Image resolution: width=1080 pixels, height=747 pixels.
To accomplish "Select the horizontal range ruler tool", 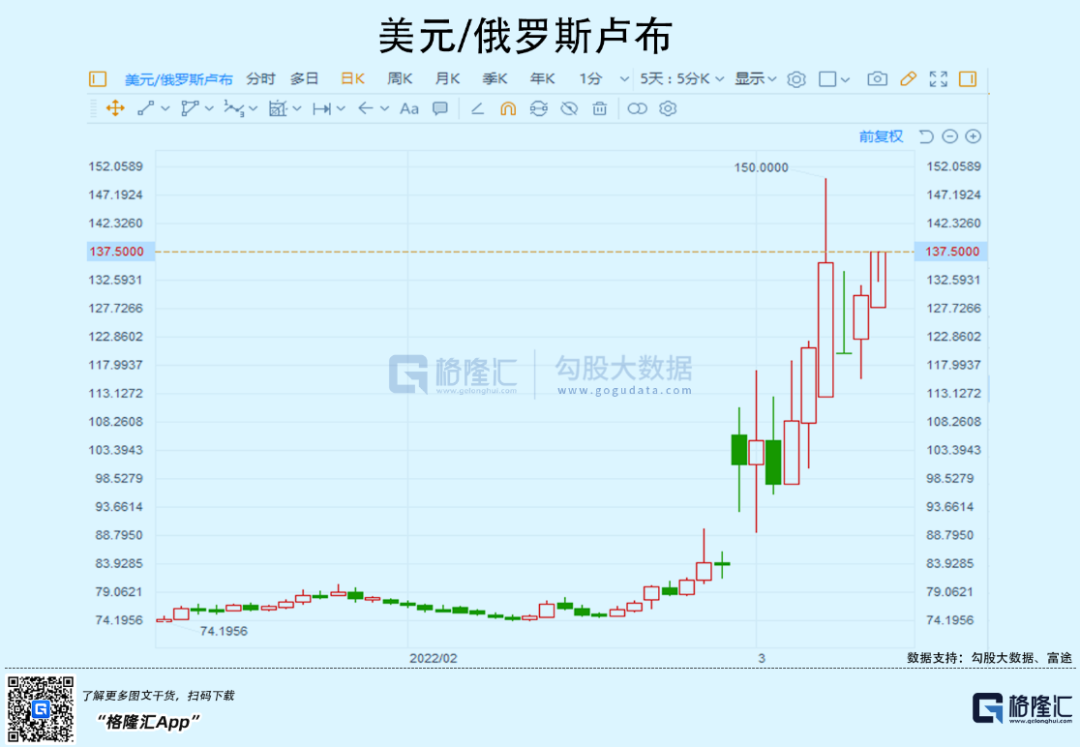I will point(322,109).
